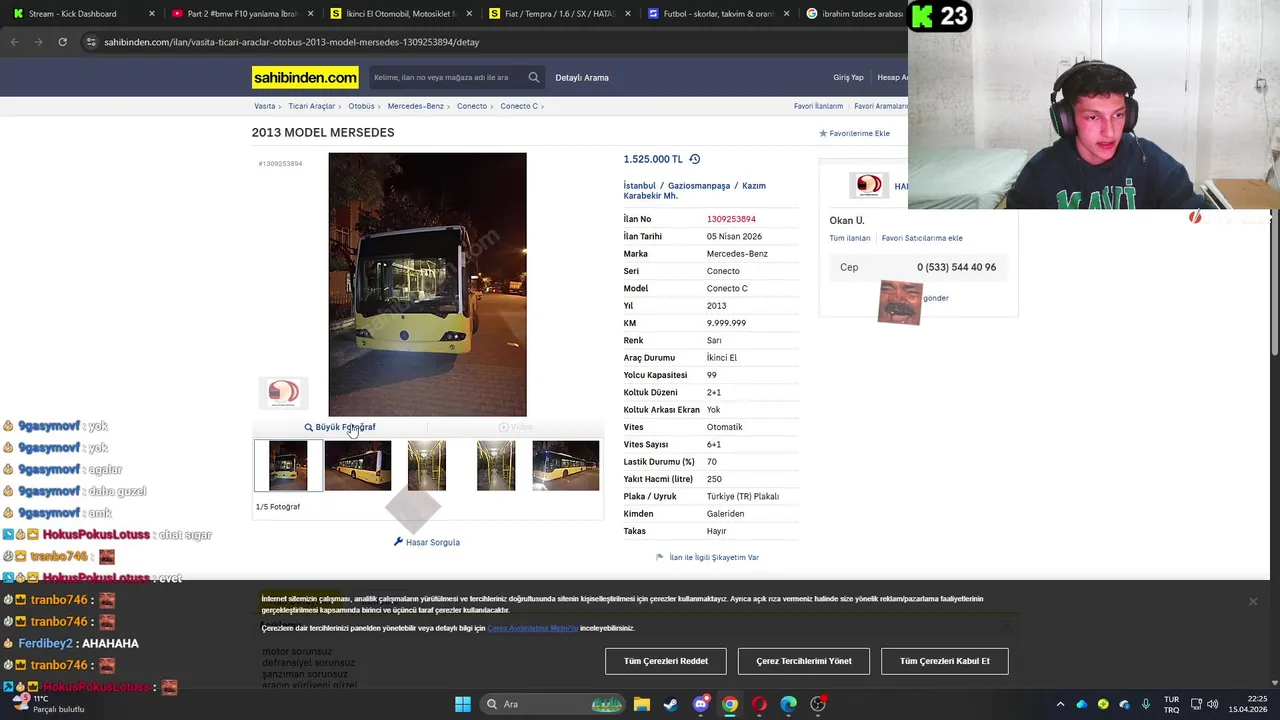Click Otobüs breadcrumb
The image size is (1280, 720).
tap(361, 106)
